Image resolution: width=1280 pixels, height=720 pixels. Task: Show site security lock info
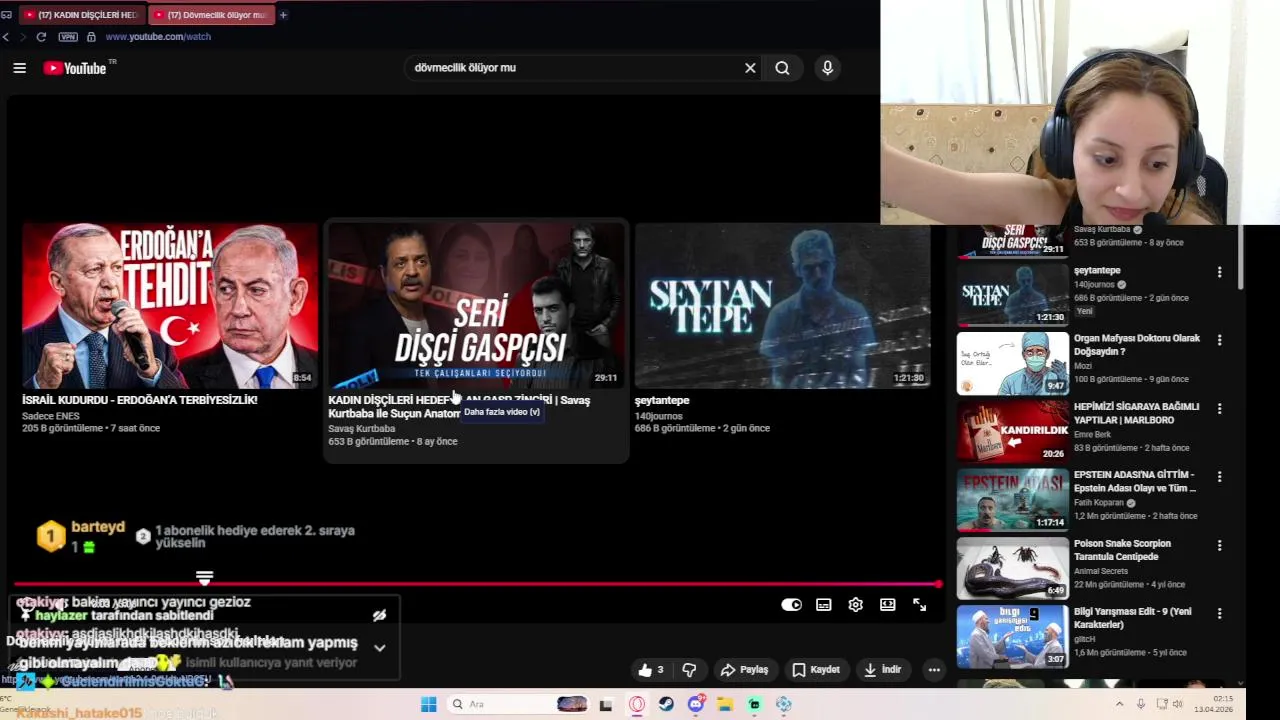coord(91,37)
